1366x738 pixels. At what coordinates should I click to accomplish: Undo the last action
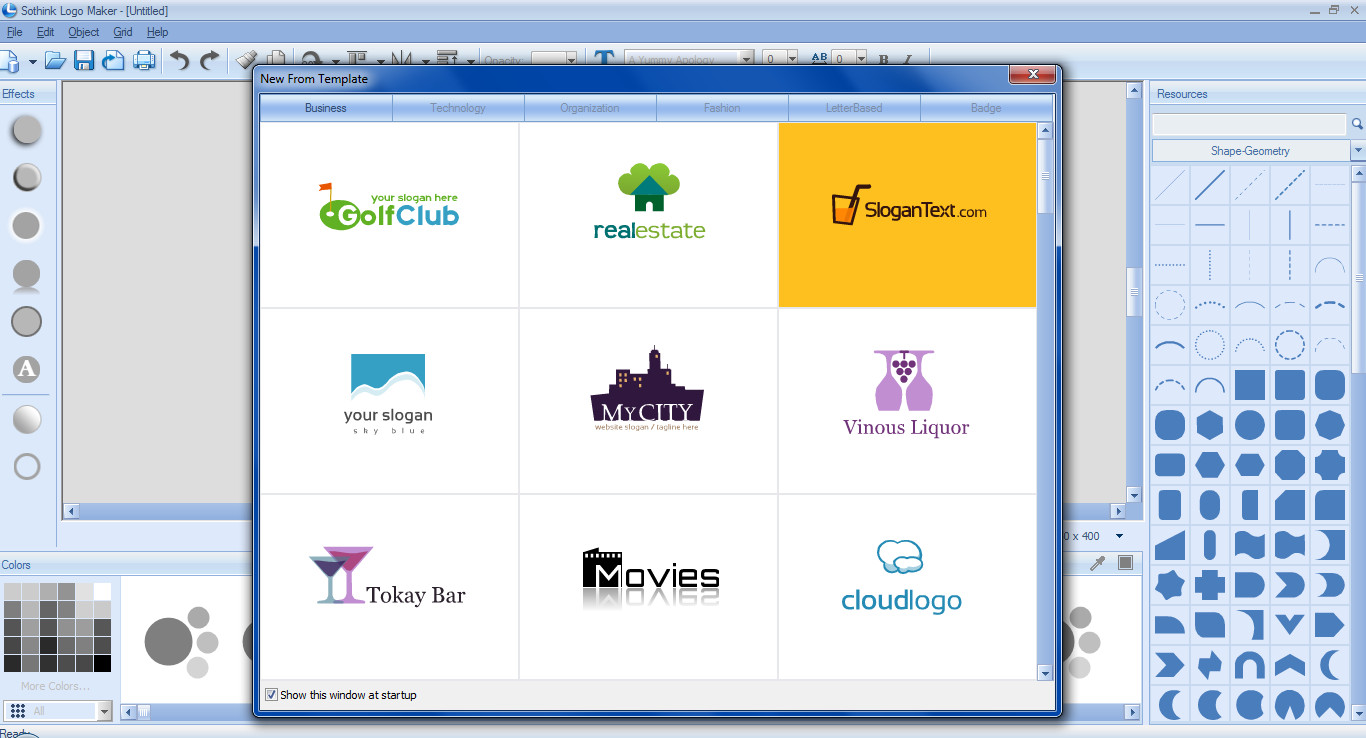point(179,60)
